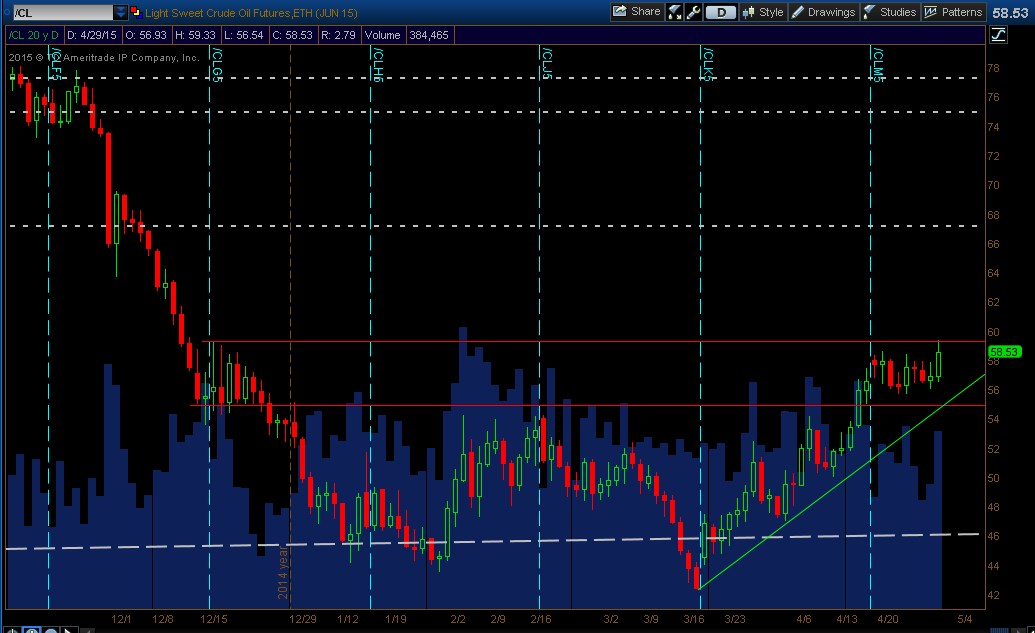The height and width of the screenshot is (633, 1035).
Task: Click the /CLM5 contract expiration marker
Action: coord(878,64)
